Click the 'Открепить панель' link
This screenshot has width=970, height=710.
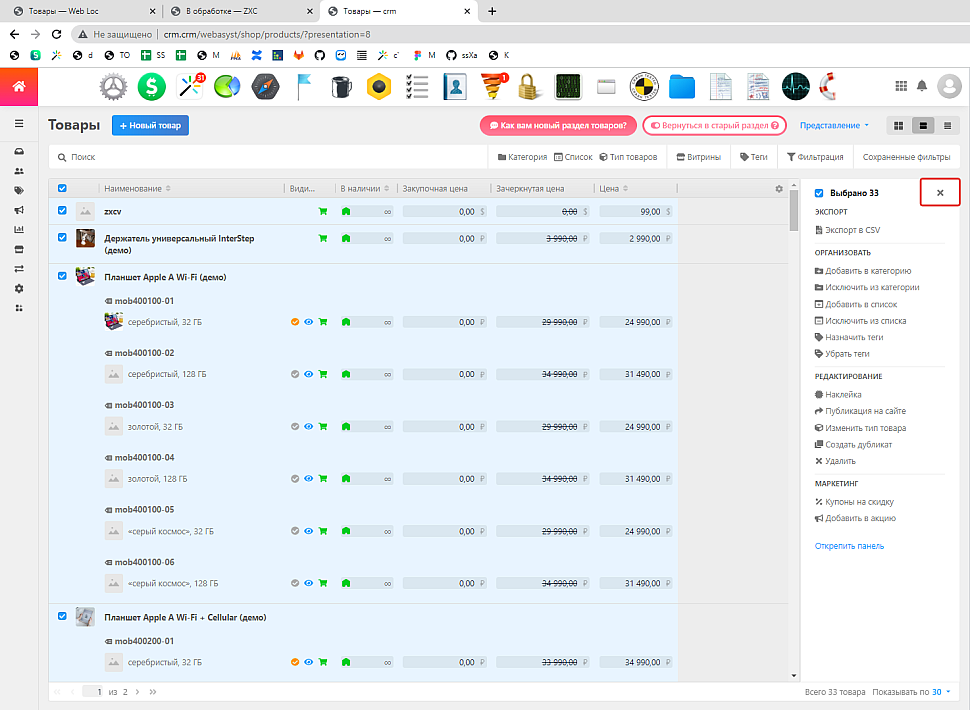point(849,546)
